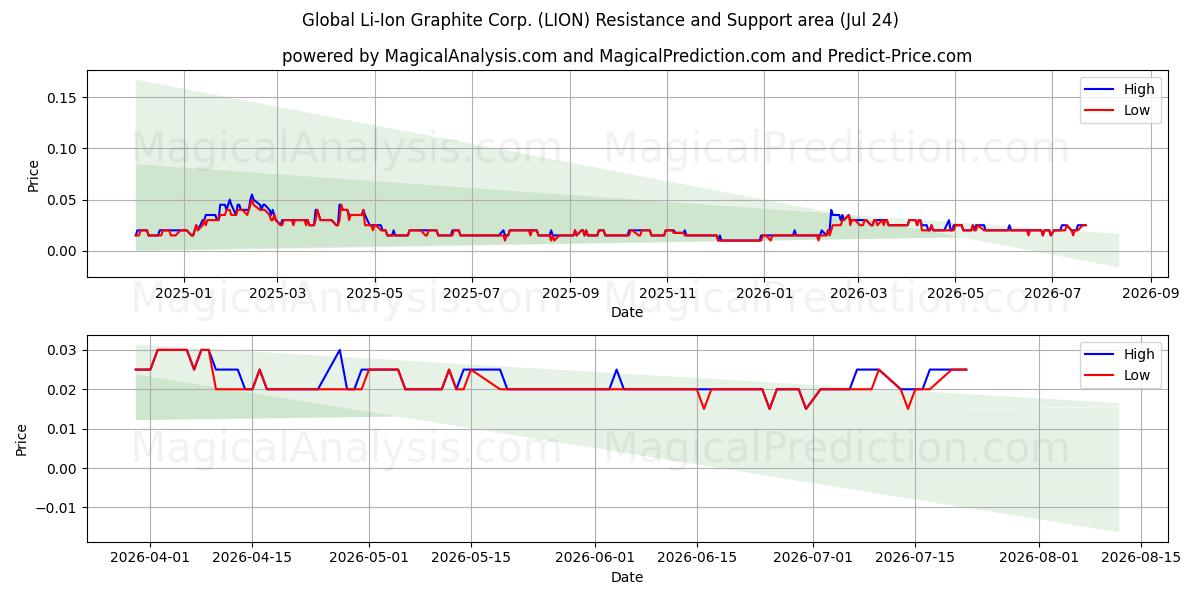Viewport: 1200px width, 600px height.
Task: Click the 'Date' x-axis label of top chart
Action: click(x=627, y=312)
